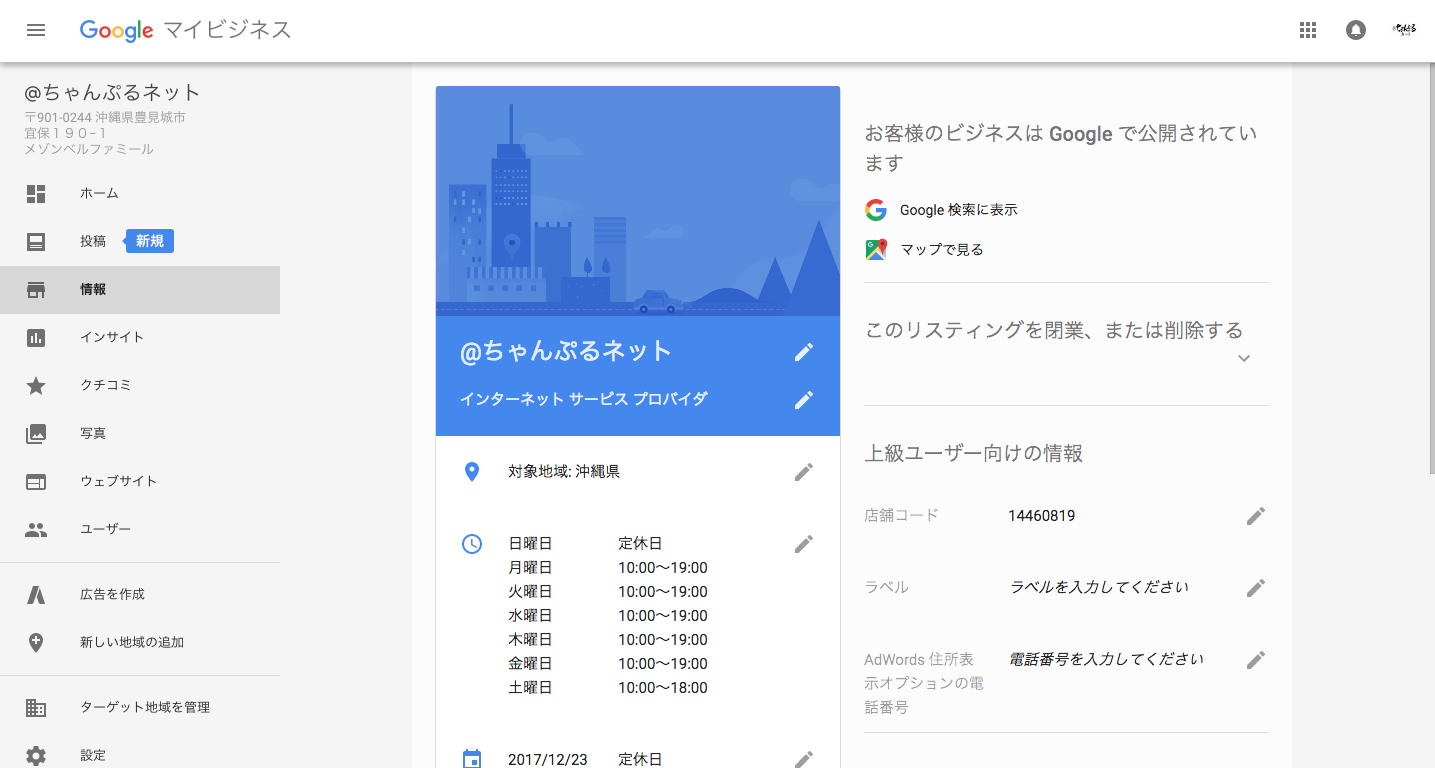Click the @ちゃんぷるネット sidebar business title

click(x=113, y=93)
